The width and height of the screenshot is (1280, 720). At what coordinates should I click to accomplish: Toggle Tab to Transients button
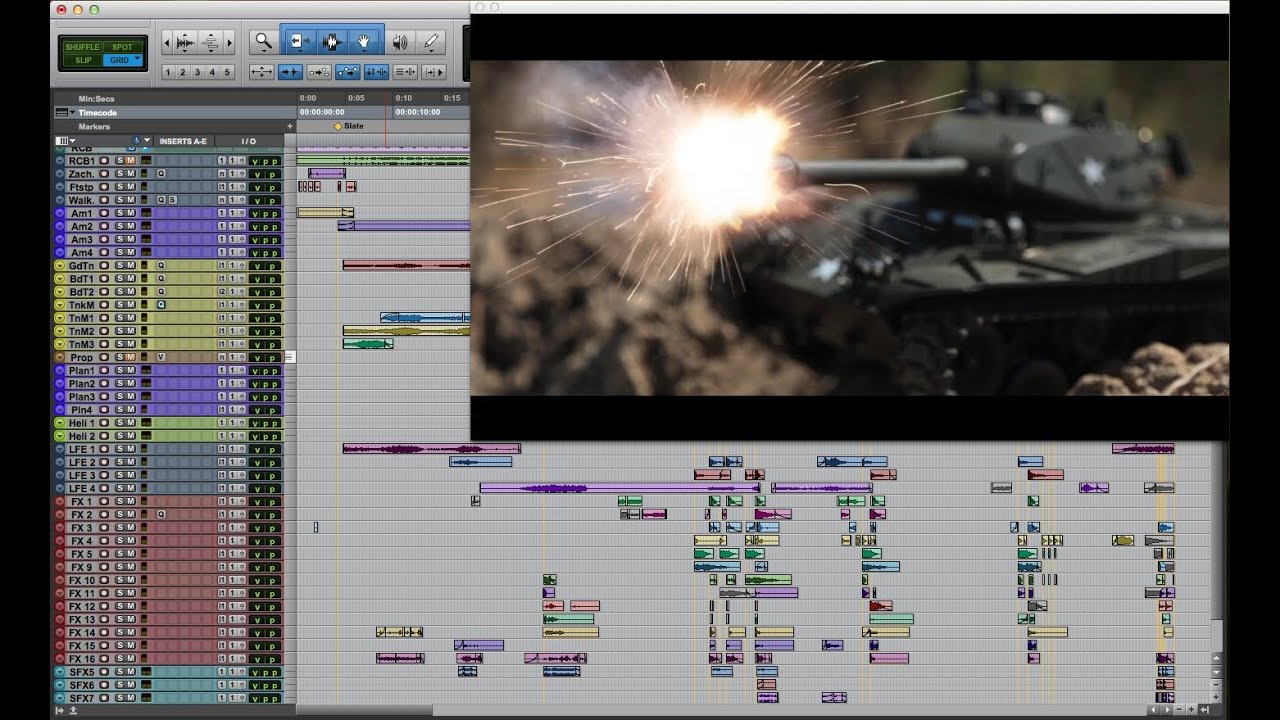[x=290, y=72]
